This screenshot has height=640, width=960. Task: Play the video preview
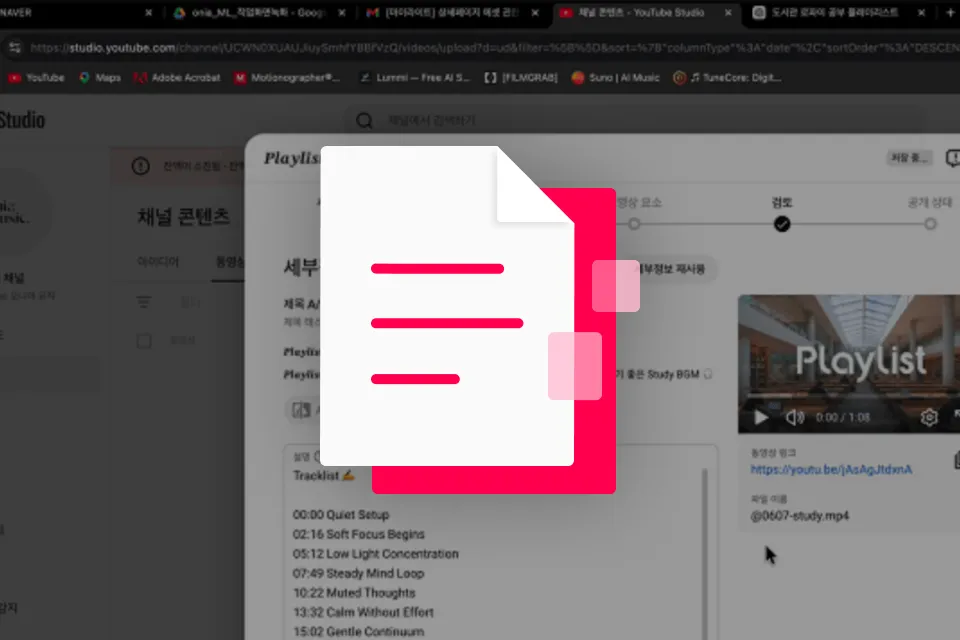[x=760, y=418]
